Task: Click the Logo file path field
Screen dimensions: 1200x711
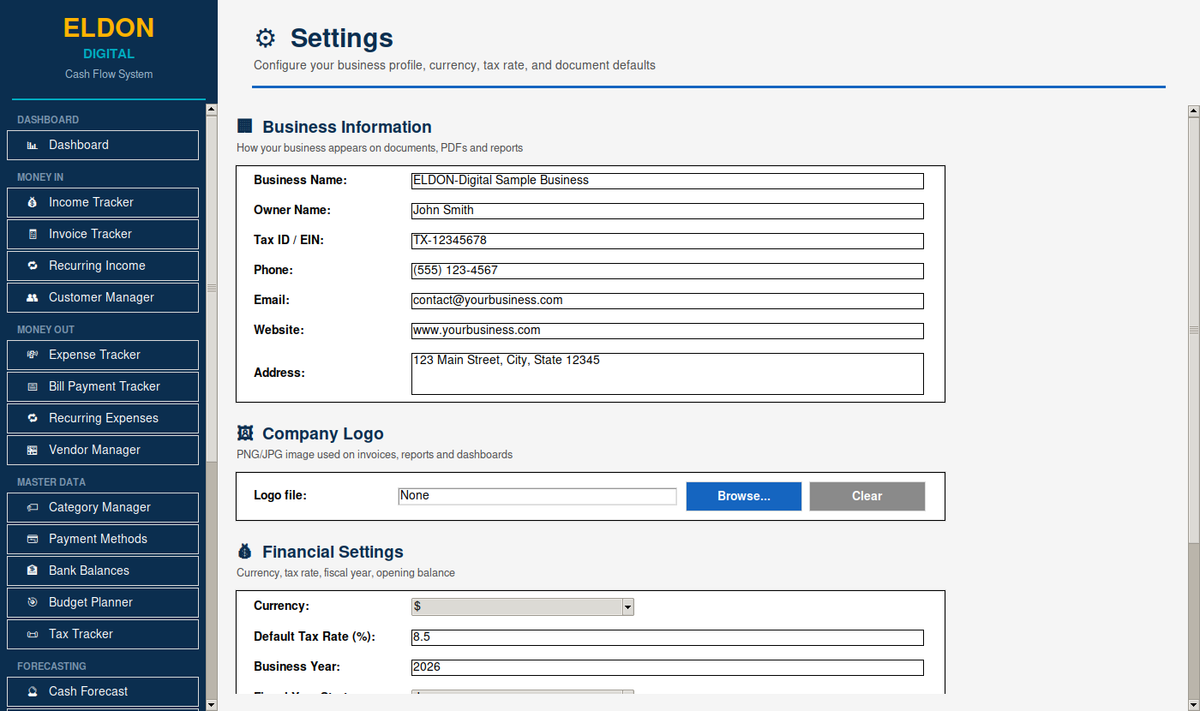Action: coord(537,496)
